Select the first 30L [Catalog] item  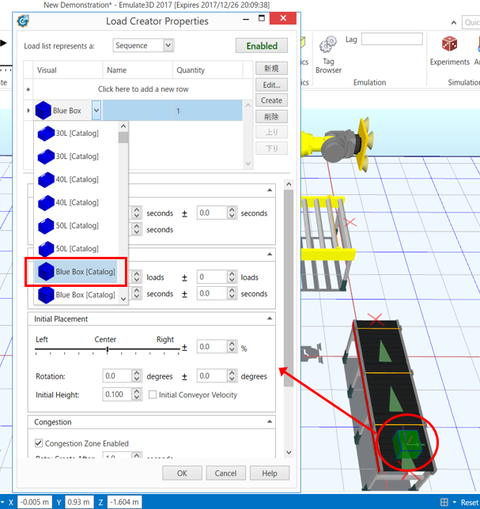click(76, 133)
